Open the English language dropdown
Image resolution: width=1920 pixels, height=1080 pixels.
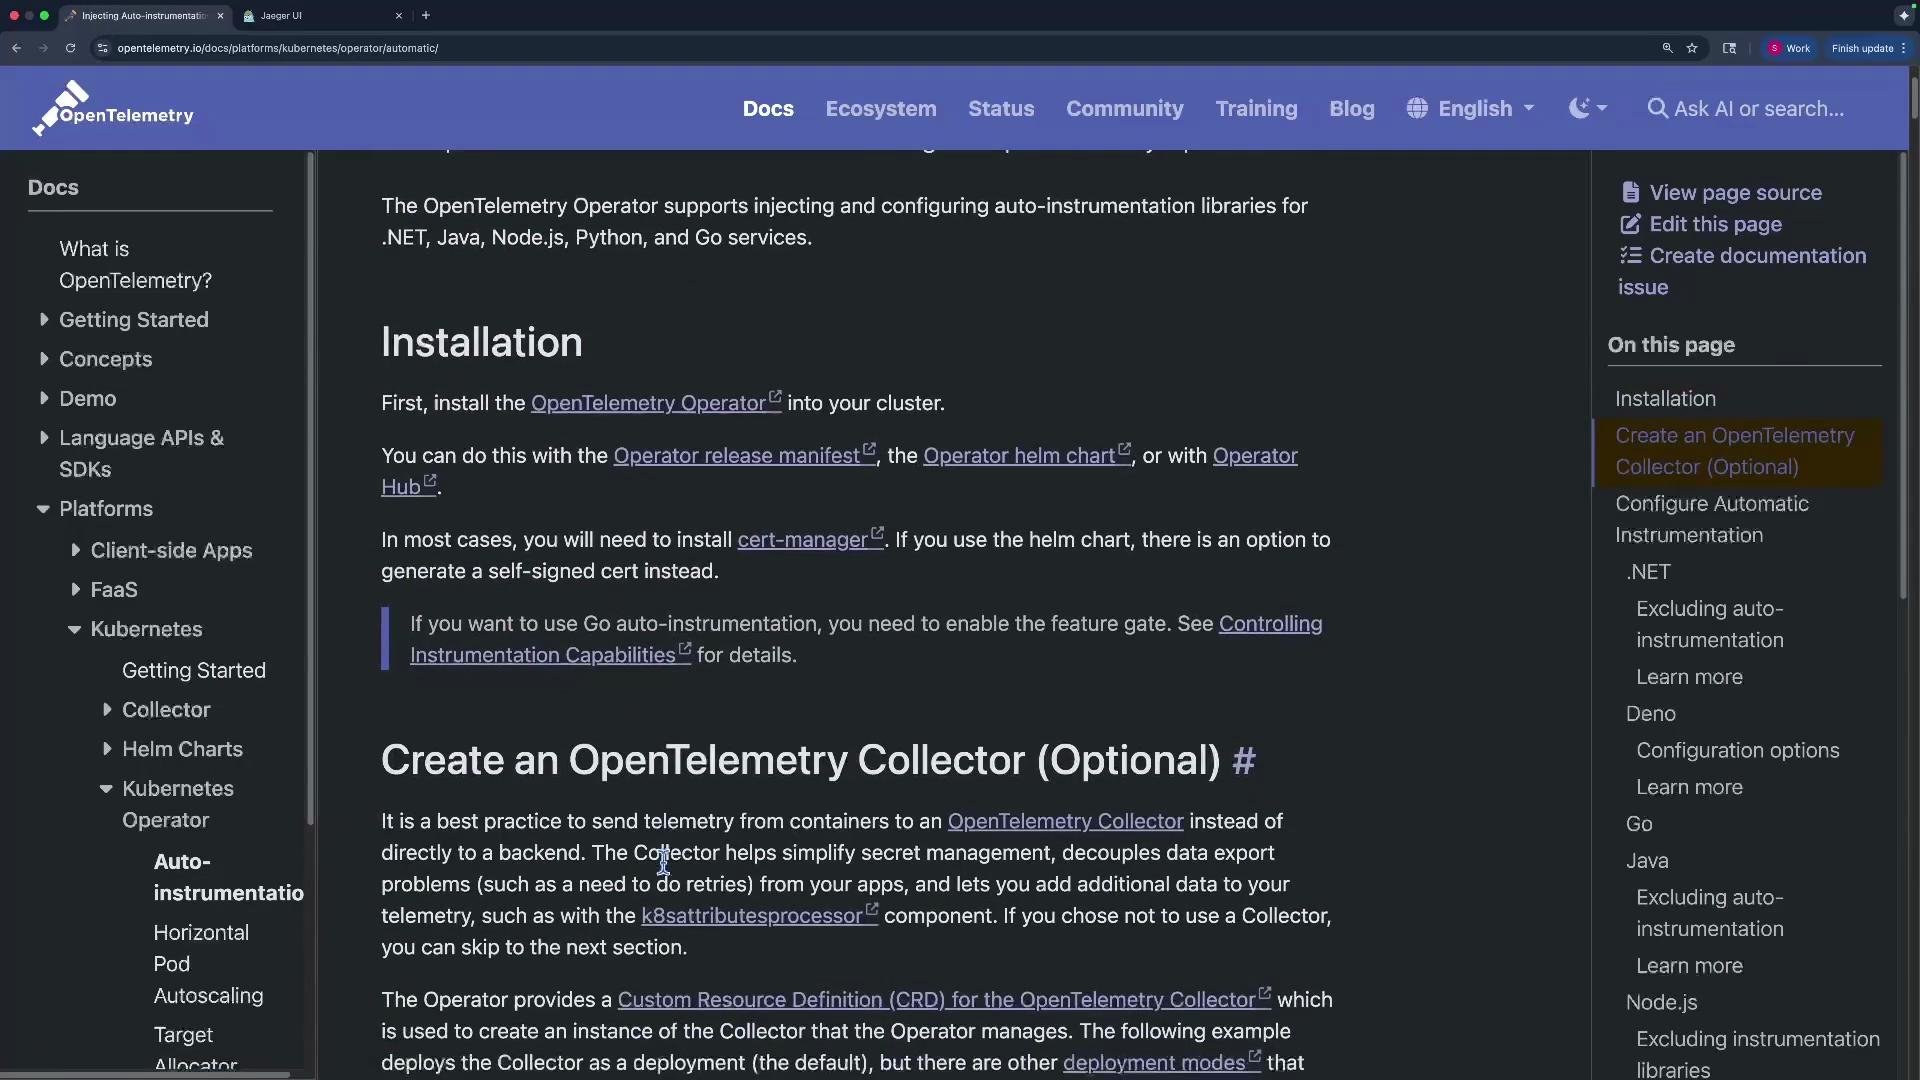point(1470,108)
